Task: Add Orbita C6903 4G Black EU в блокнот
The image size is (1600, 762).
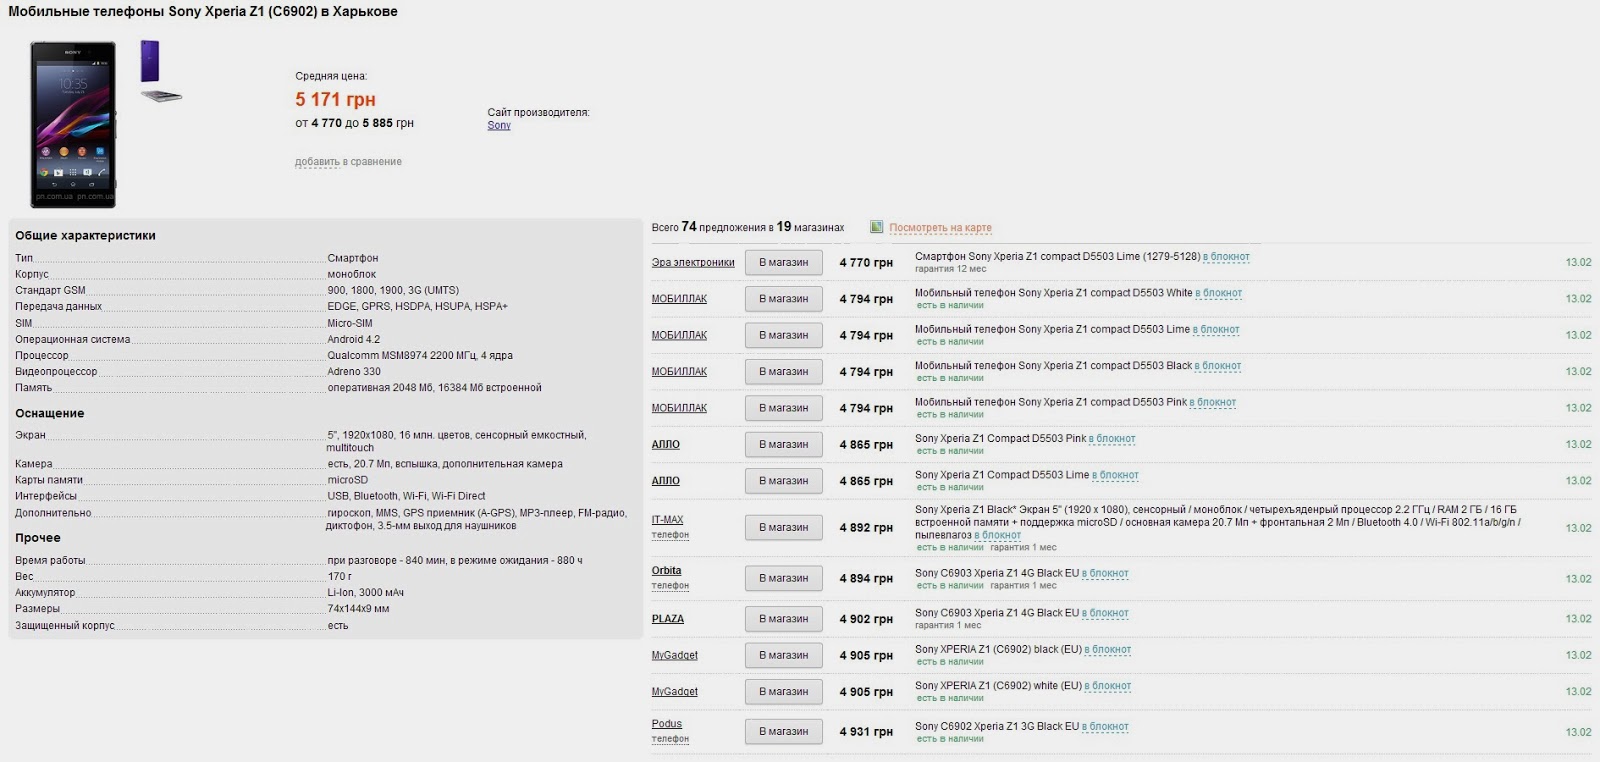Action: (1105, 574)
